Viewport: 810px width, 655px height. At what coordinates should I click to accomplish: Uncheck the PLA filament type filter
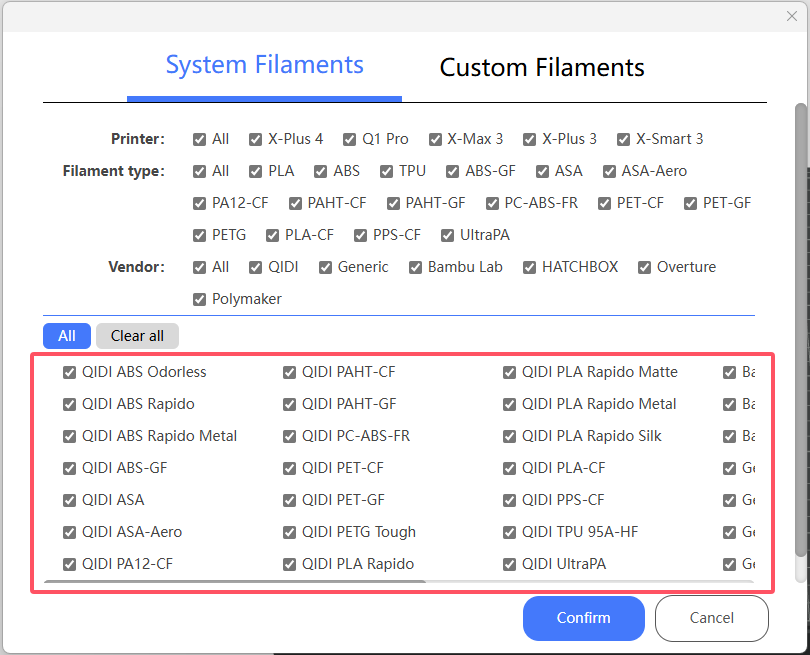click(255, 171)
